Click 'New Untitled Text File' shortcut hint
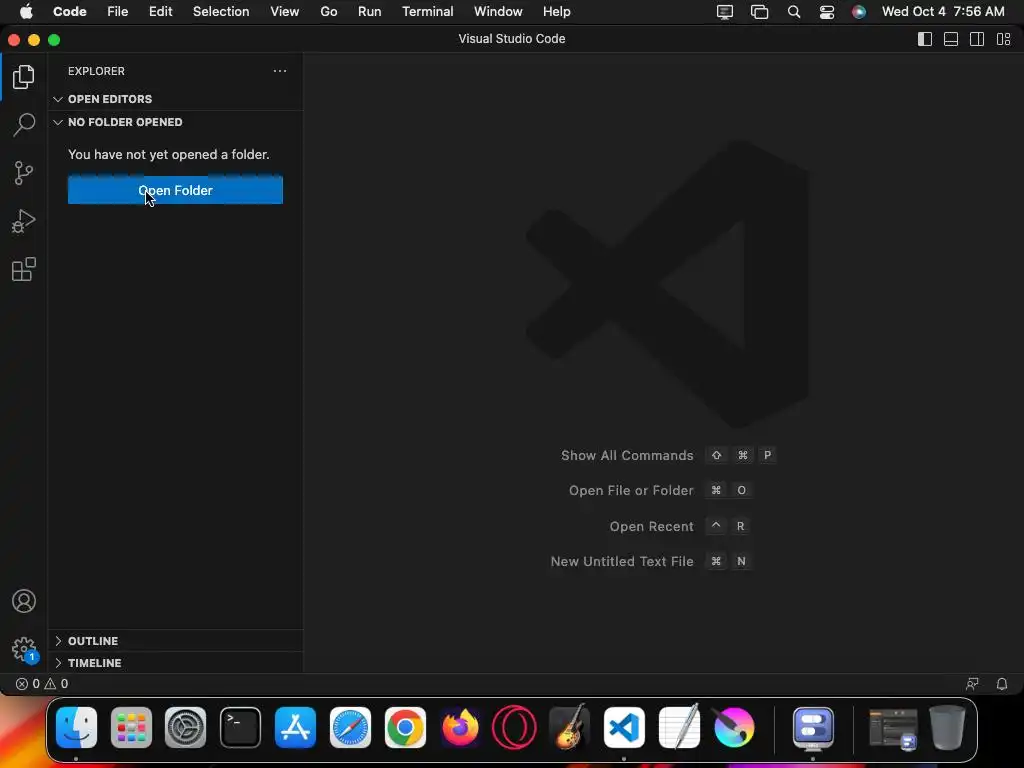Screen dimensions: 1024x768 pyautogui.click(x=651, y=562)
